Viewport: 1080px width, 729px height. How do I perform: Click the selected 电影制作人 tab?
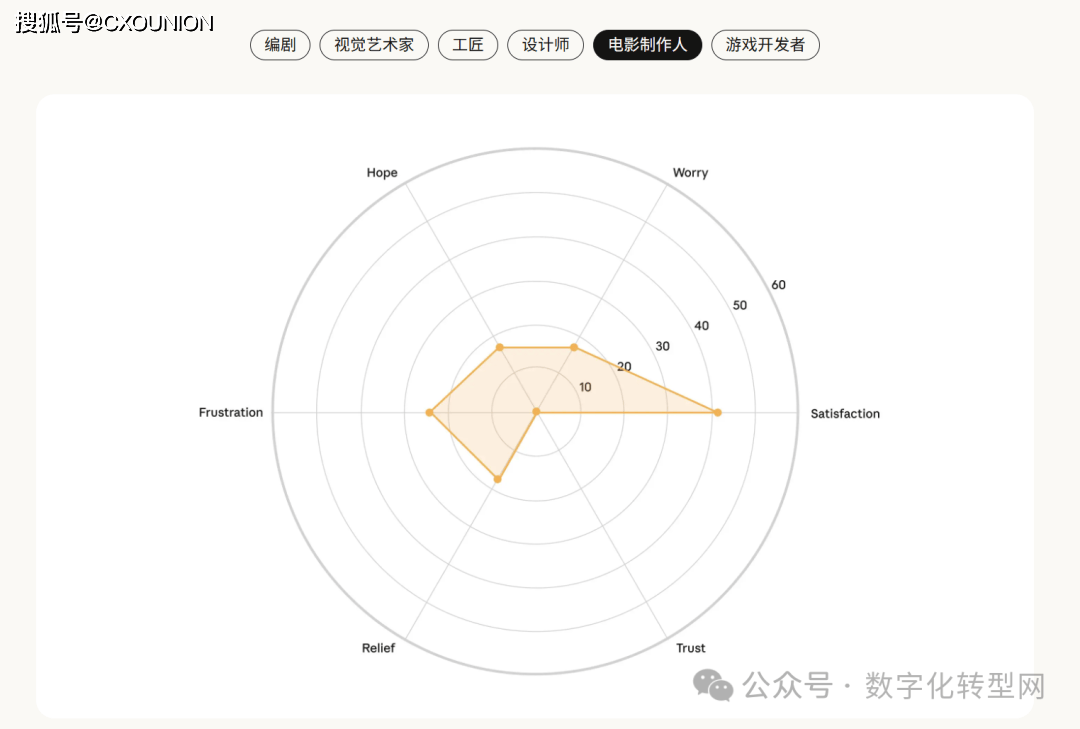click(x=648, y=45)
